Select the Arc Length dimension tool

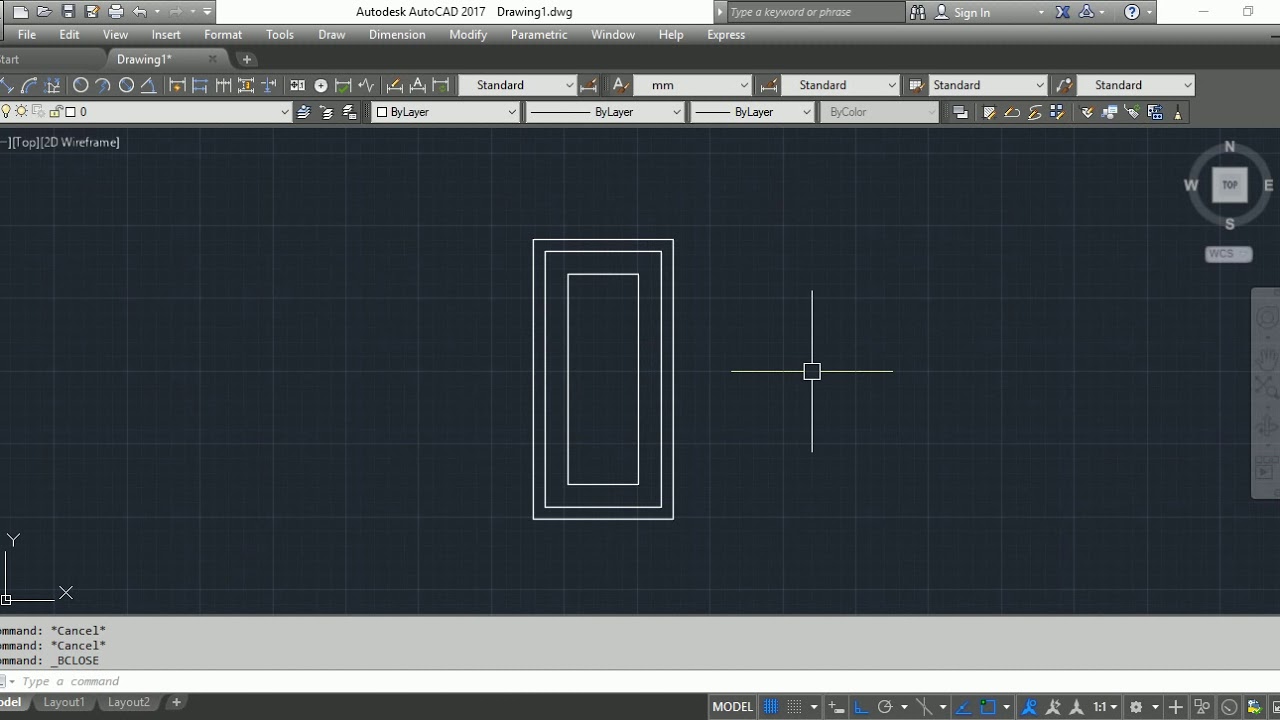coord(29,85)
